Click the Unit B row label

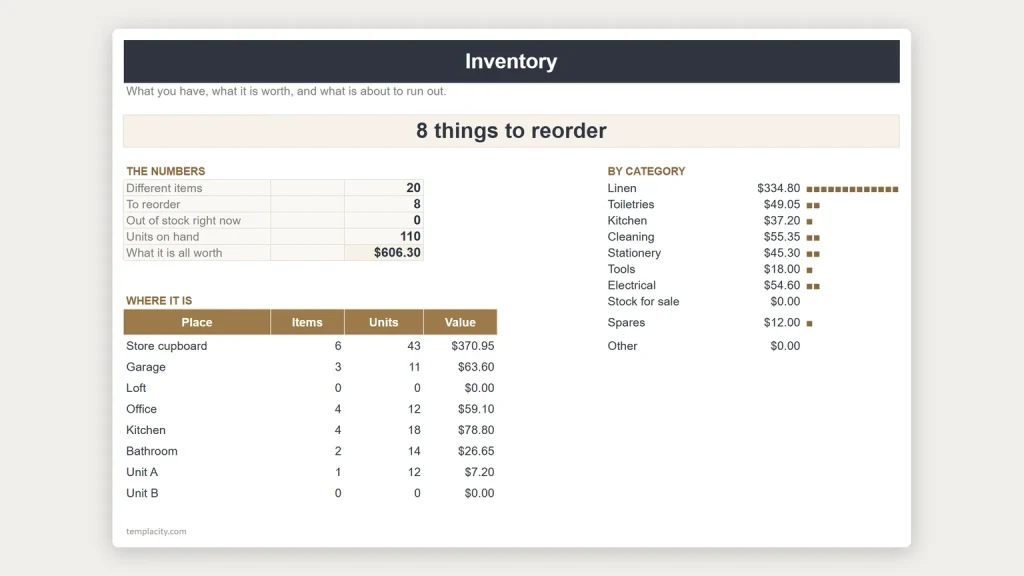pos(142,493)
